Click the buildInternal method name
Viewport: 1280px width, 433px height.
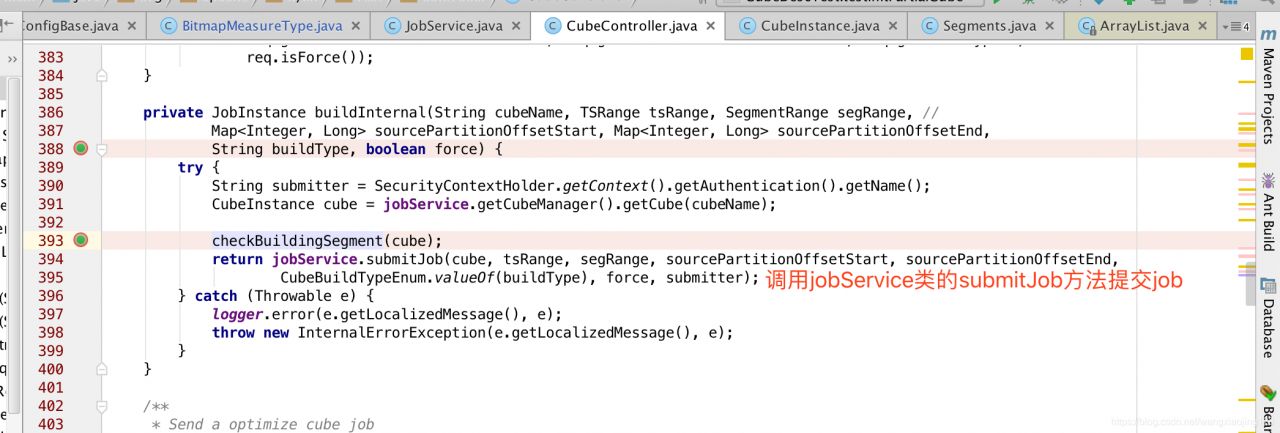tap(370, 112)
